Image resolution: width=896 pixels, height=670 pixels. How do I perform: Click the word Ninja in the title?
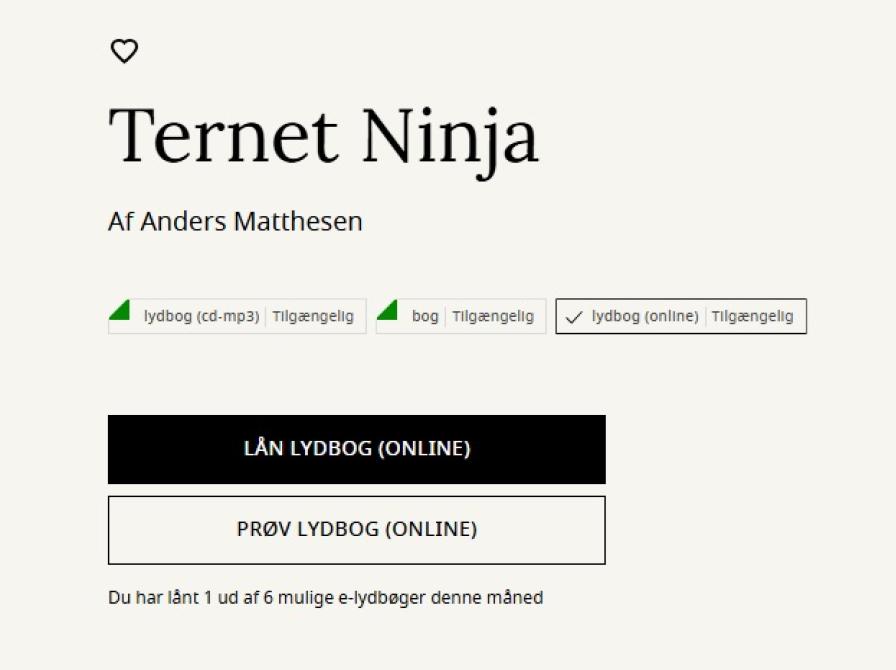point(450,143)
